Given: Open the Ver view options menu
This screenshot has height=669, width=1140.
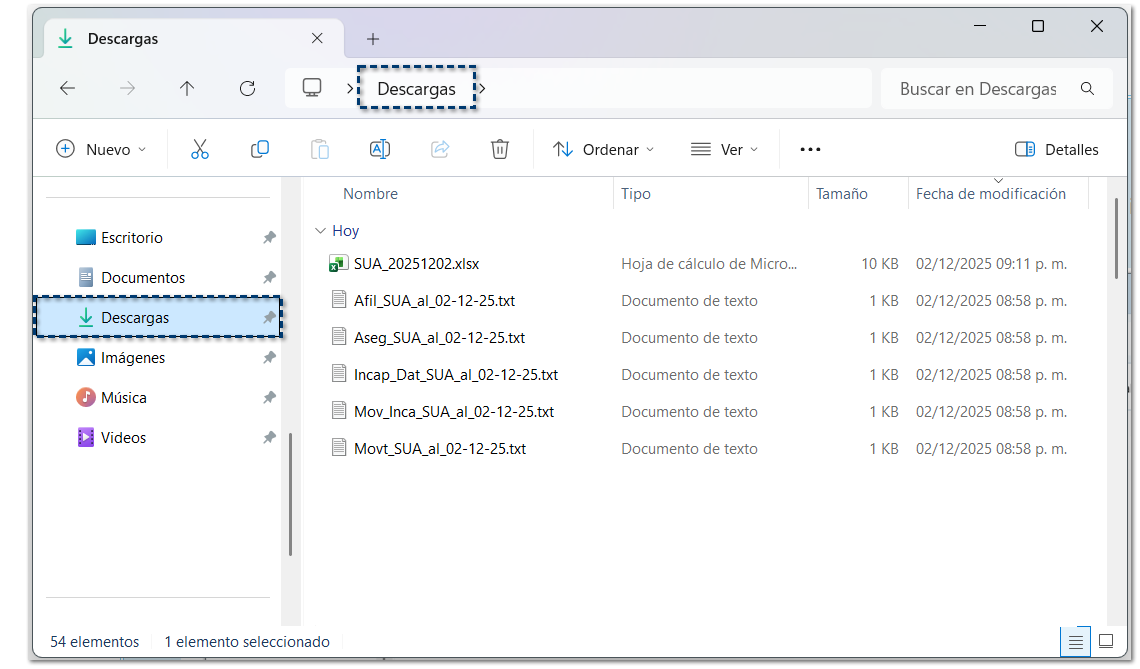Looking at the screenshot, I should (x=724, y=149).
